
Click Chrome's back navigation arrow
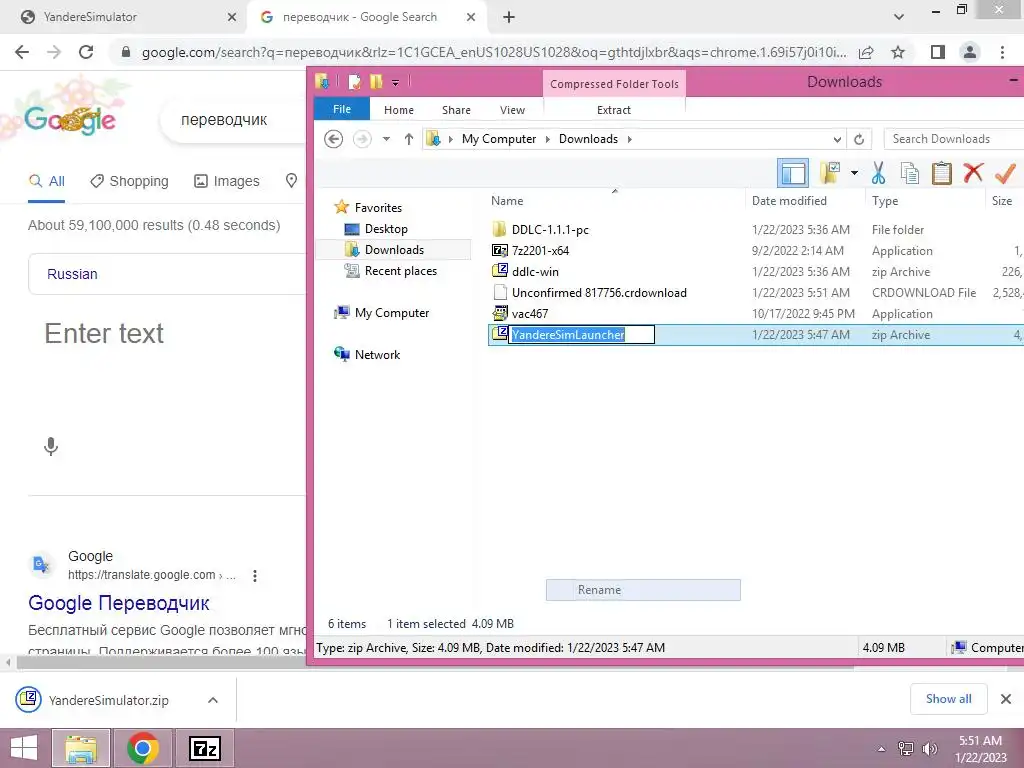tap(22, 52)
